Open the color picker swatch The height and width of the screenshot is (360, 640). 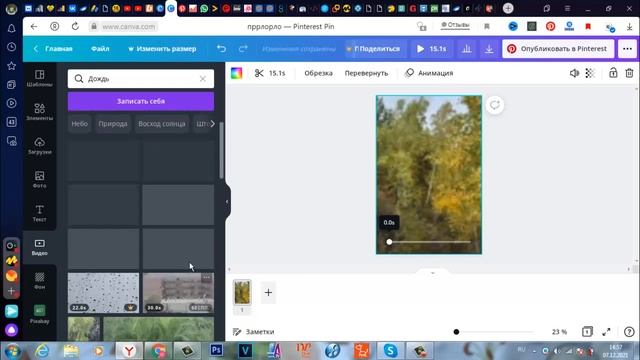[x=237, y=73]
